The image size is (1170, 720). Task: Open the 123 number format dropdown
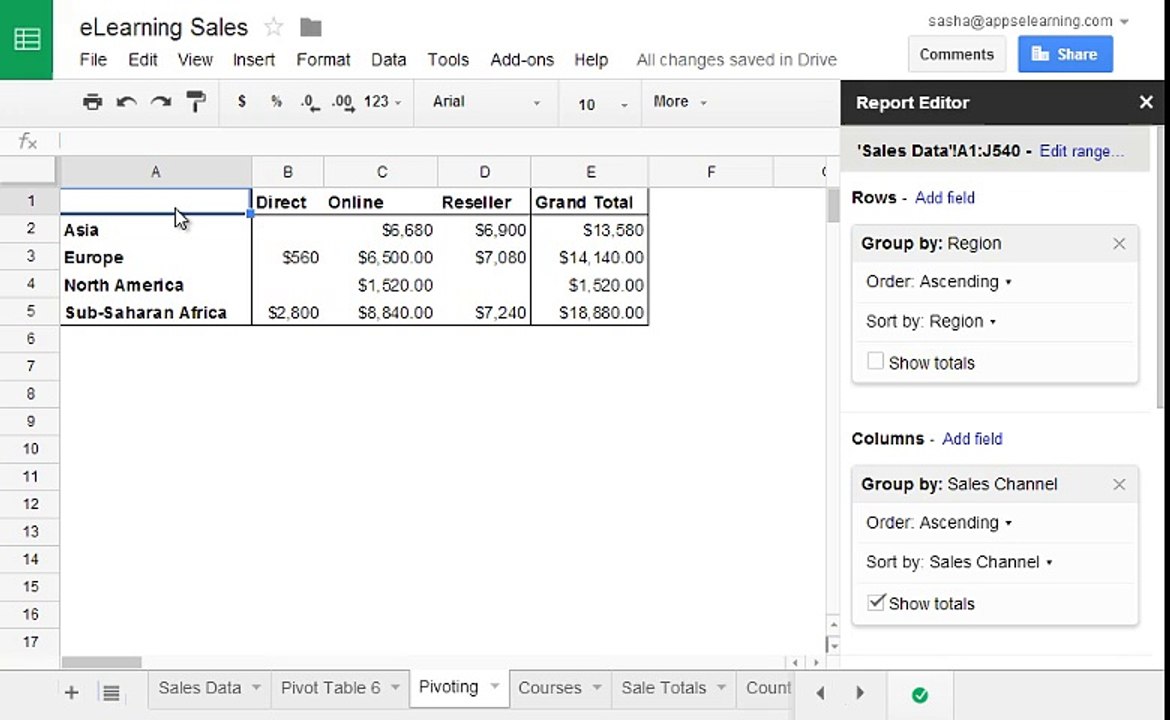click(383, 101)
